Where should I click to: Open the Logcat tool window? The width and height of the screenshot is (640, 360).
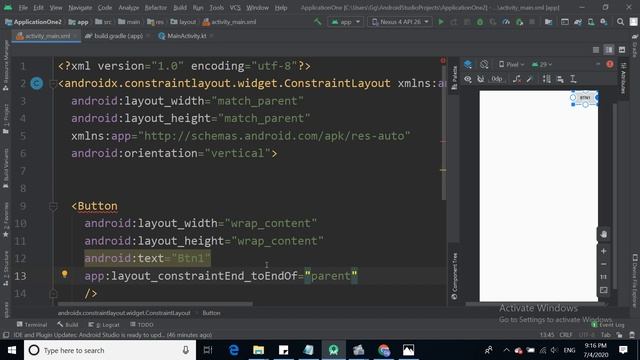click(x=104, y=324)
